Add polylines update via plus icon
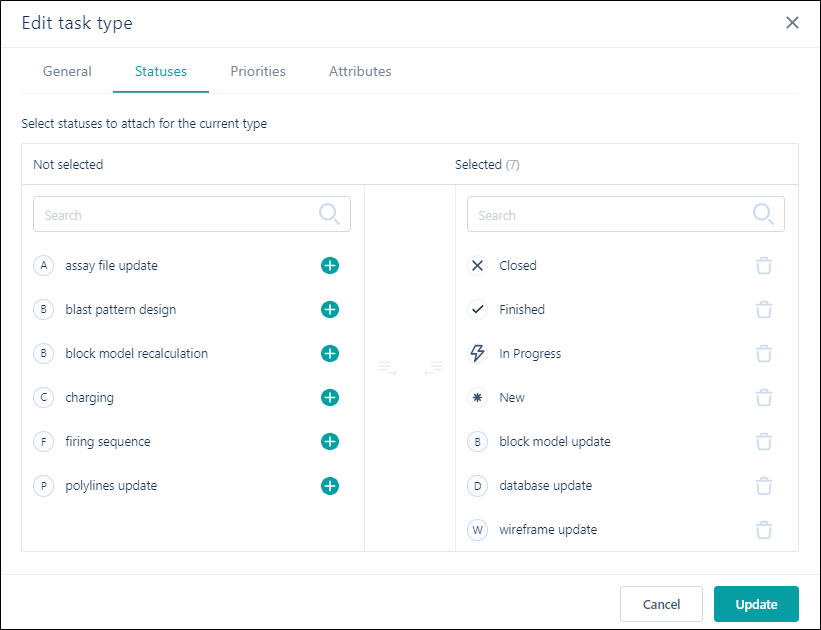 [330, 486]
